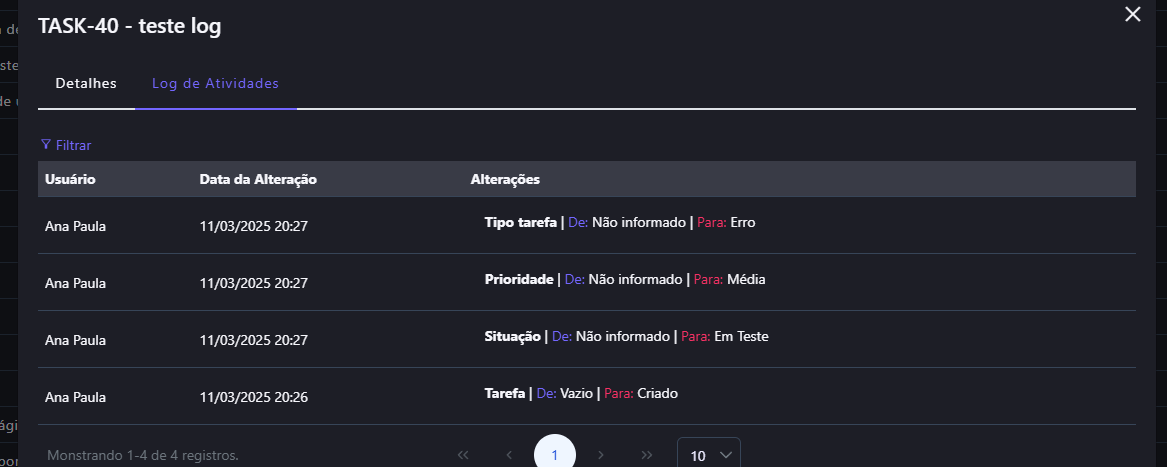Jump to the last page of results
The height and width of the screenshot is (467, 1167).
pos(647,455)
